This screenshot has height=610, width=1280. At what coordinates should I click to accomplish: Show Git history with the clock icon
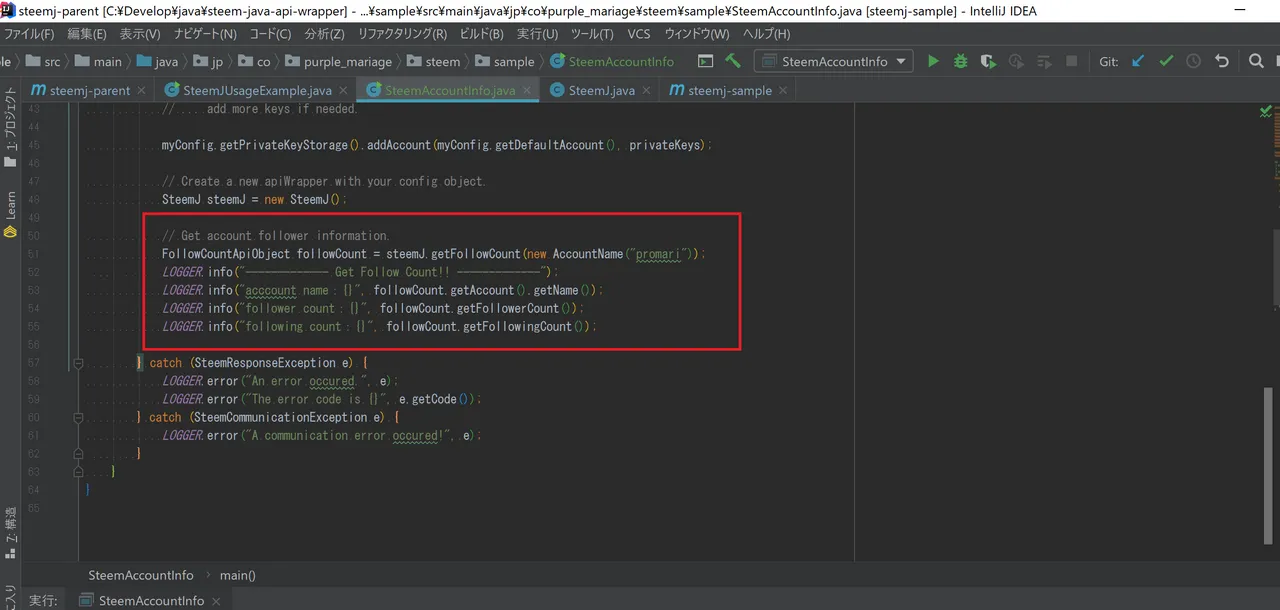click(x=1193, y=61)
